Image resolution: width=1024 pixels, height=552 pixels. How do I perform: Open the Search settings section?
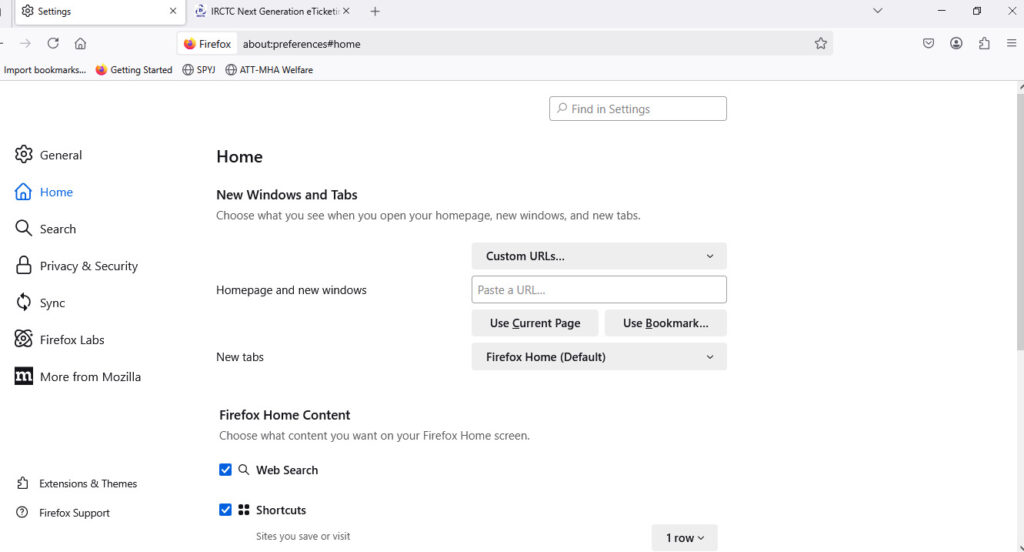click(57, 229)
